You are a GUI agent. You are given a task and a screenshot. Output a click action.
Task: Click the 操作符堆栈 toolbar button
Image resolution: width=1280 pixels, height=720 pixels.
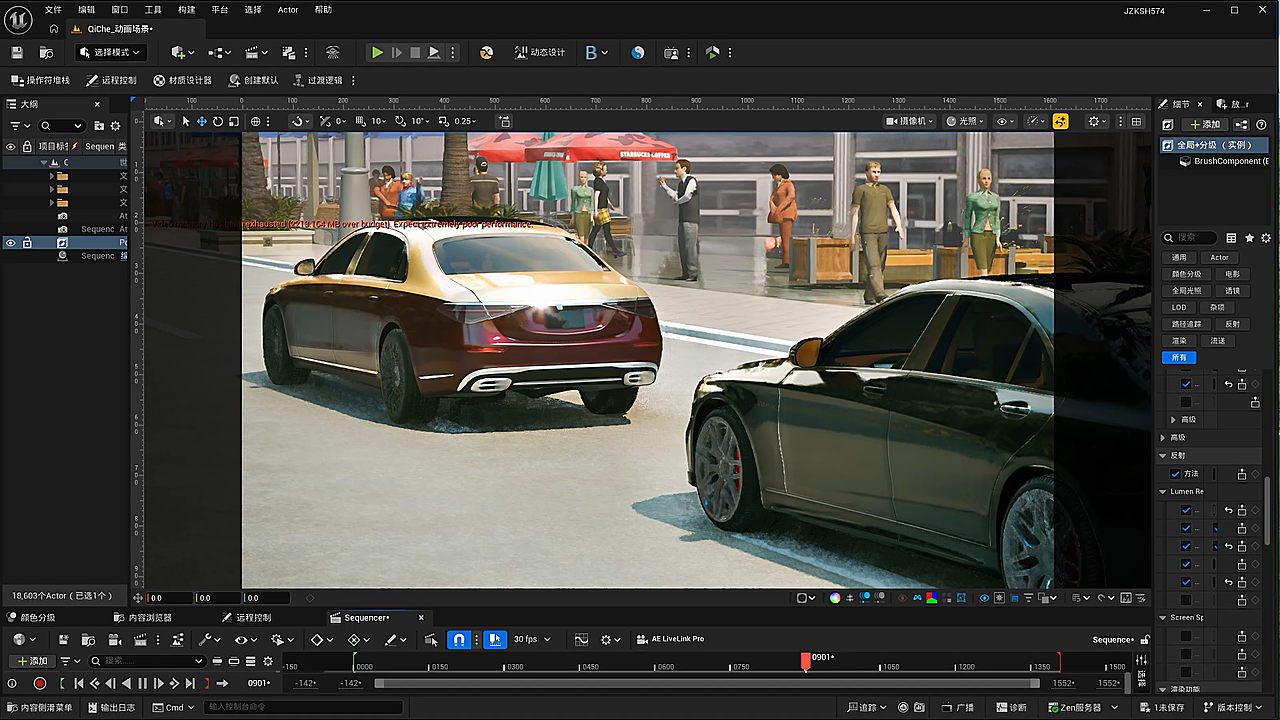[x=40, y=80]
